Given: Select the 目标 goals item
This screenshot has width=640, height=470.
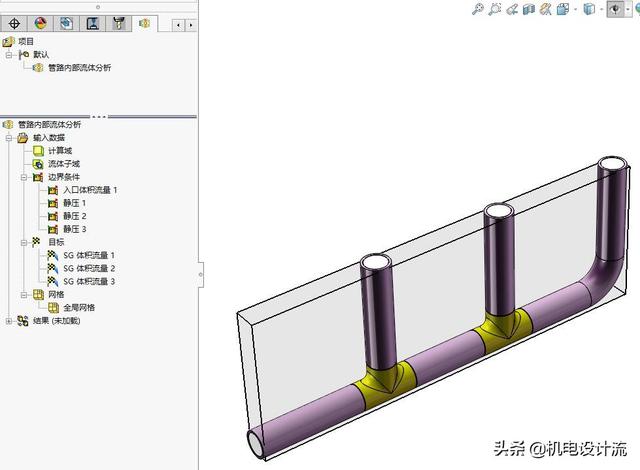Looking at the screenshot, I should (x=56, y=242).
